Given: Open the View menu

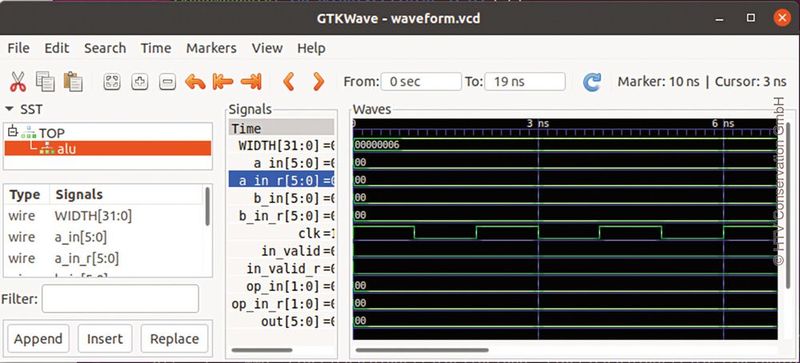Looking at the screenshot, I should [x=267, y=49].
